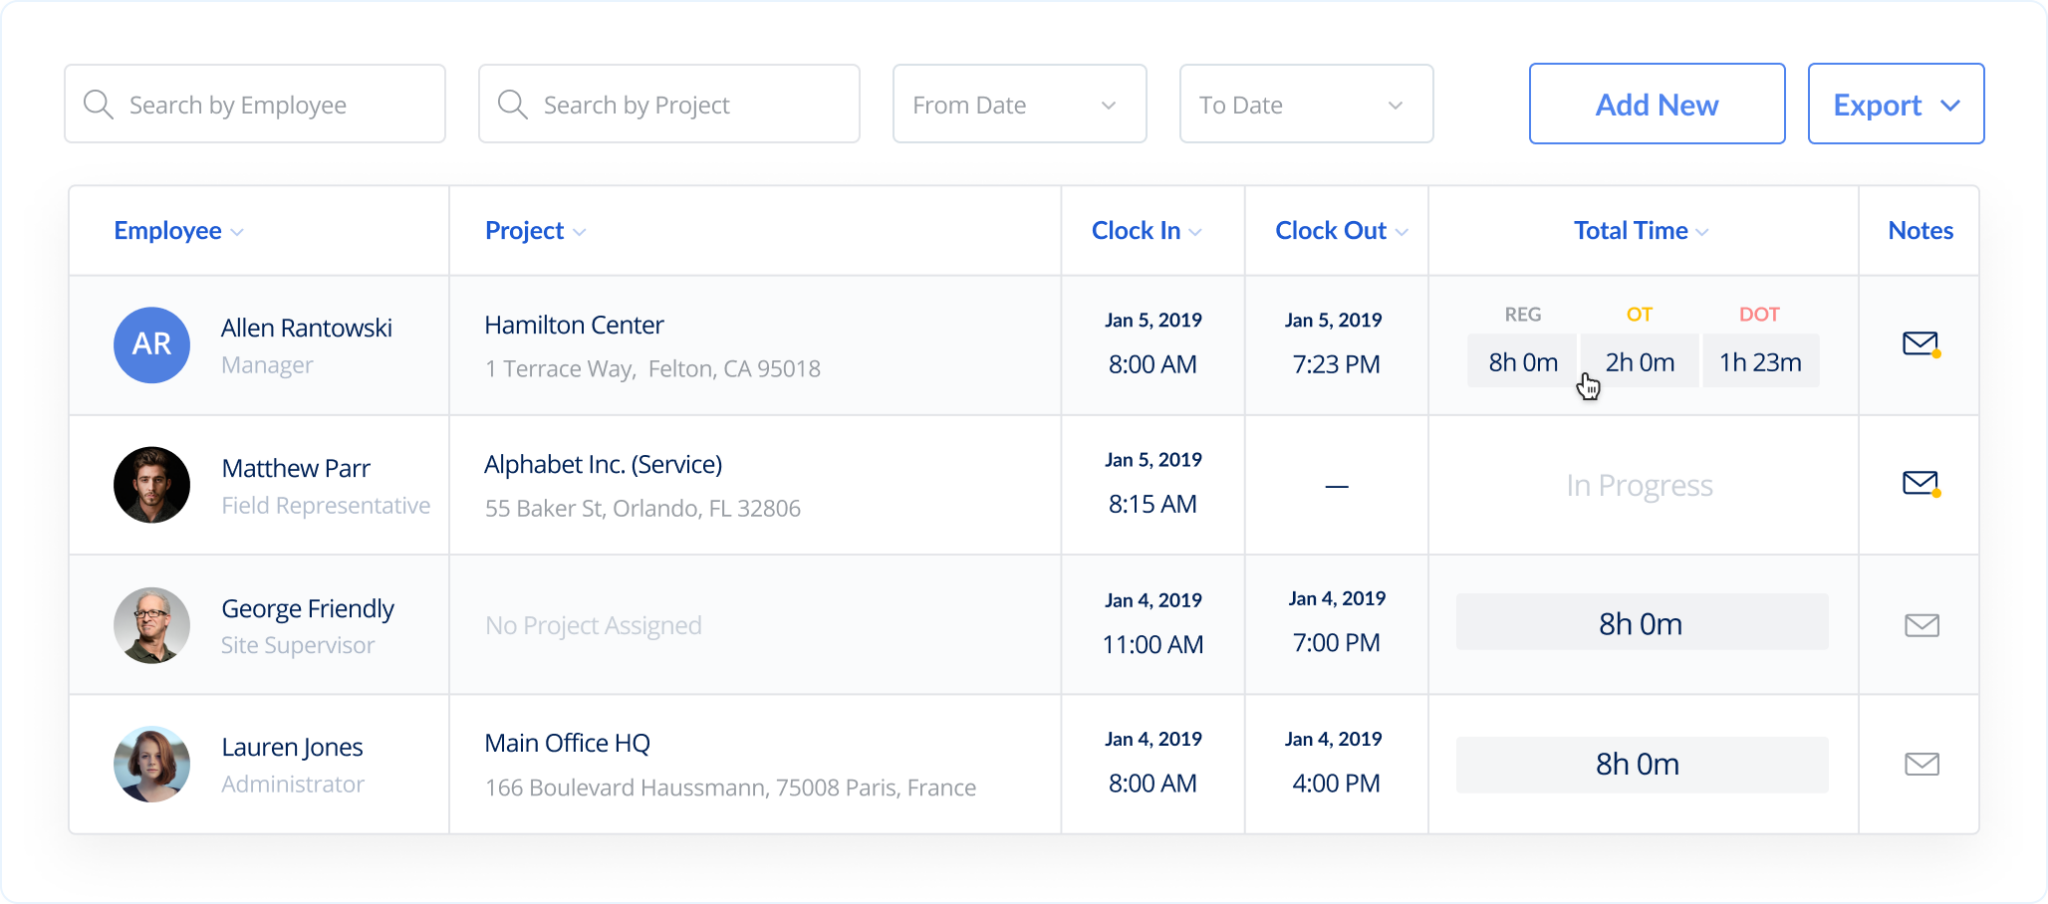Screen dimensions: 2048x904
Task: Click the Project column header
Action: [x=524, y=230]
